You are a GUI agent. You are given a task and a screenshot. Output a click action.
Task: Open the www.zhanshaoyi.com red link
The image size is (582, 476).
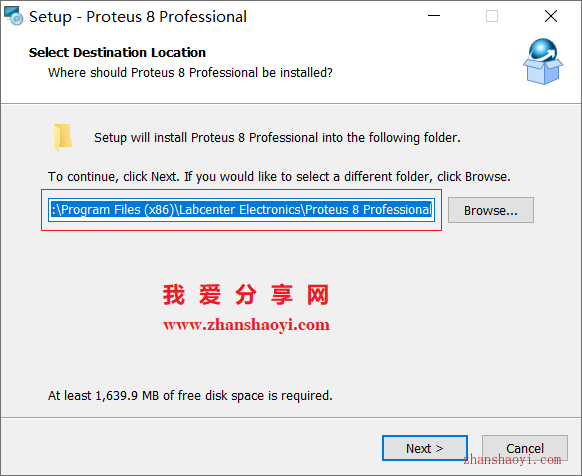(246, 325)
